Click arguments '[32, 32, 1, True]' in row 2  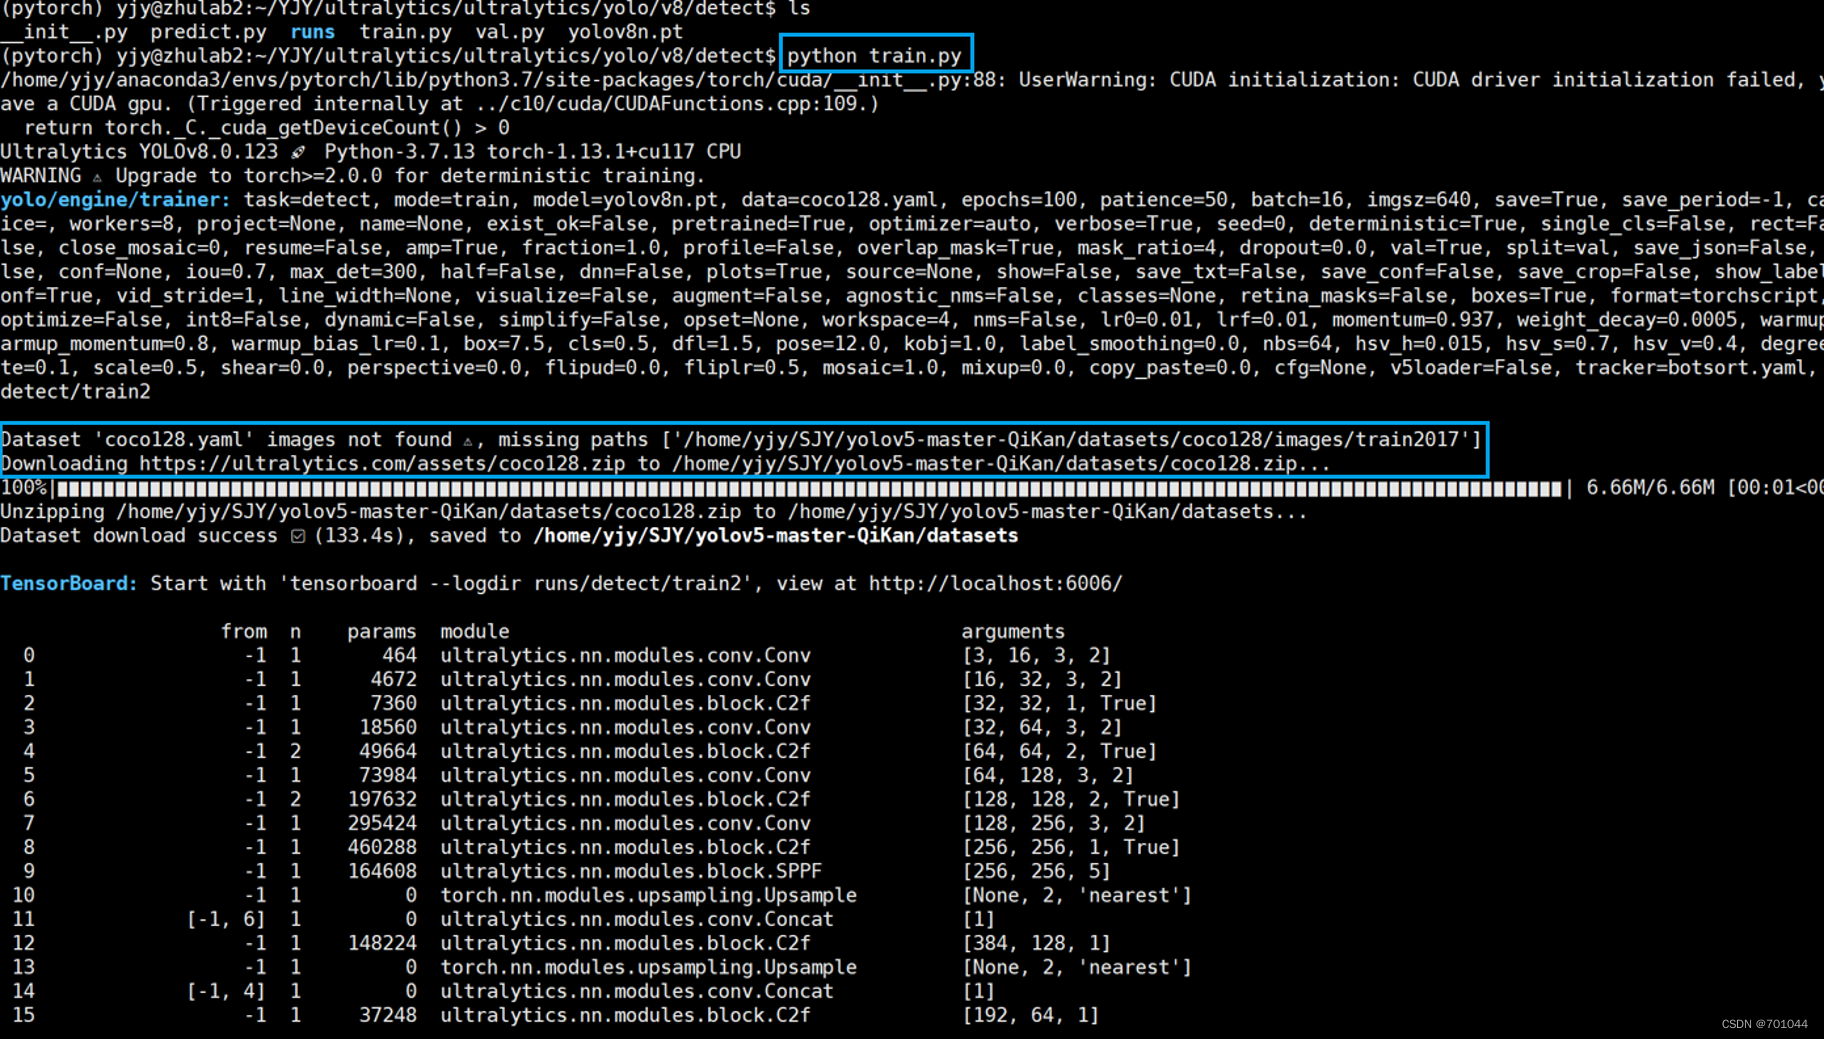pos(1059,704)
